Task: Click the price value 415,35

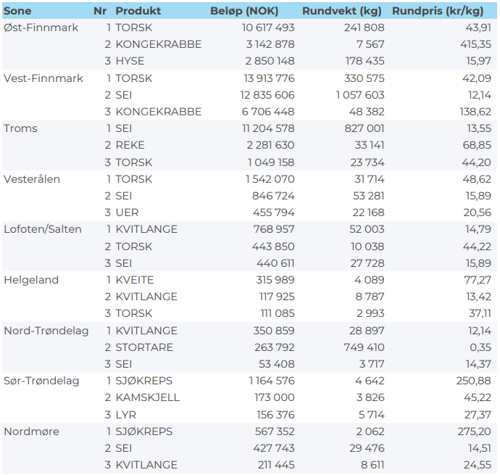Action: (475, 44)
